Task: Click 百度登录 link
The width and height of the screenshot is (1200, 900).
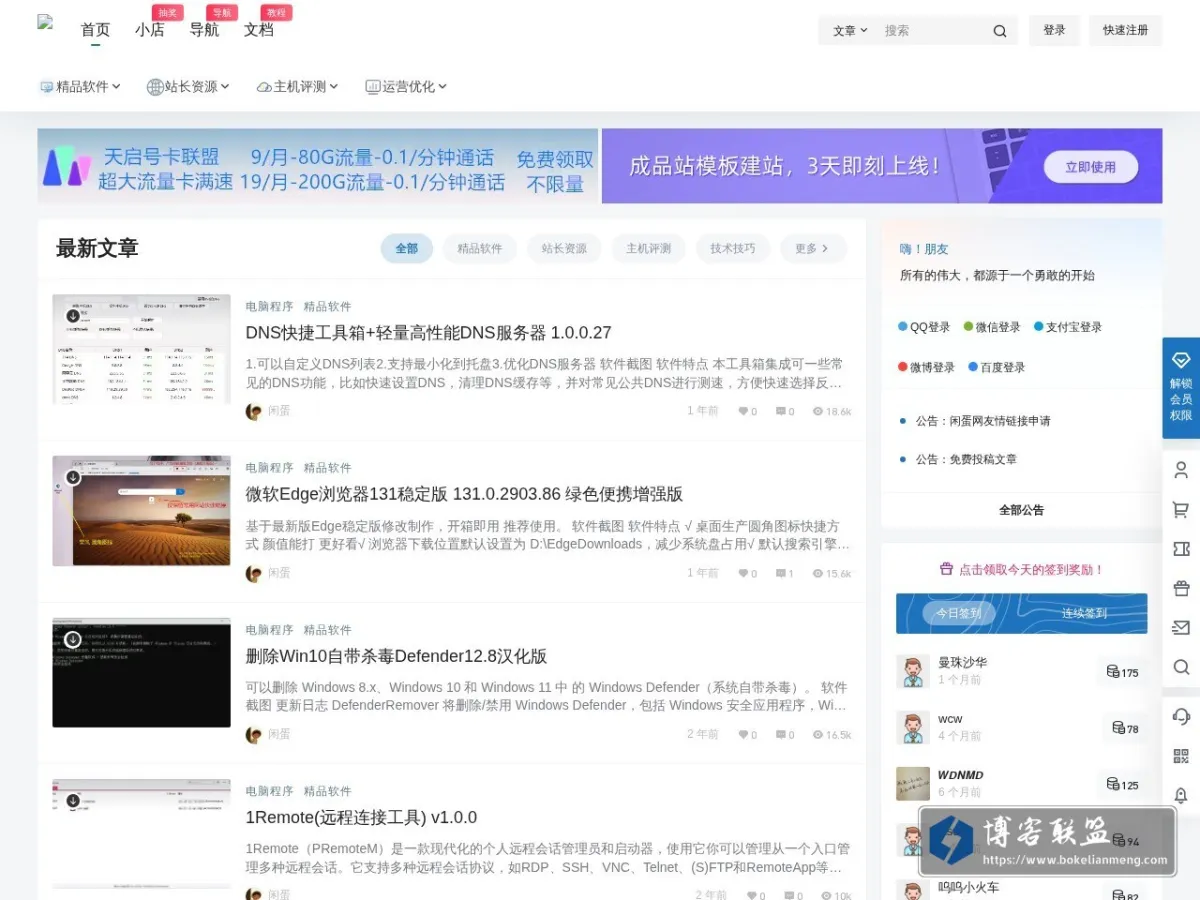Action: 997,367
